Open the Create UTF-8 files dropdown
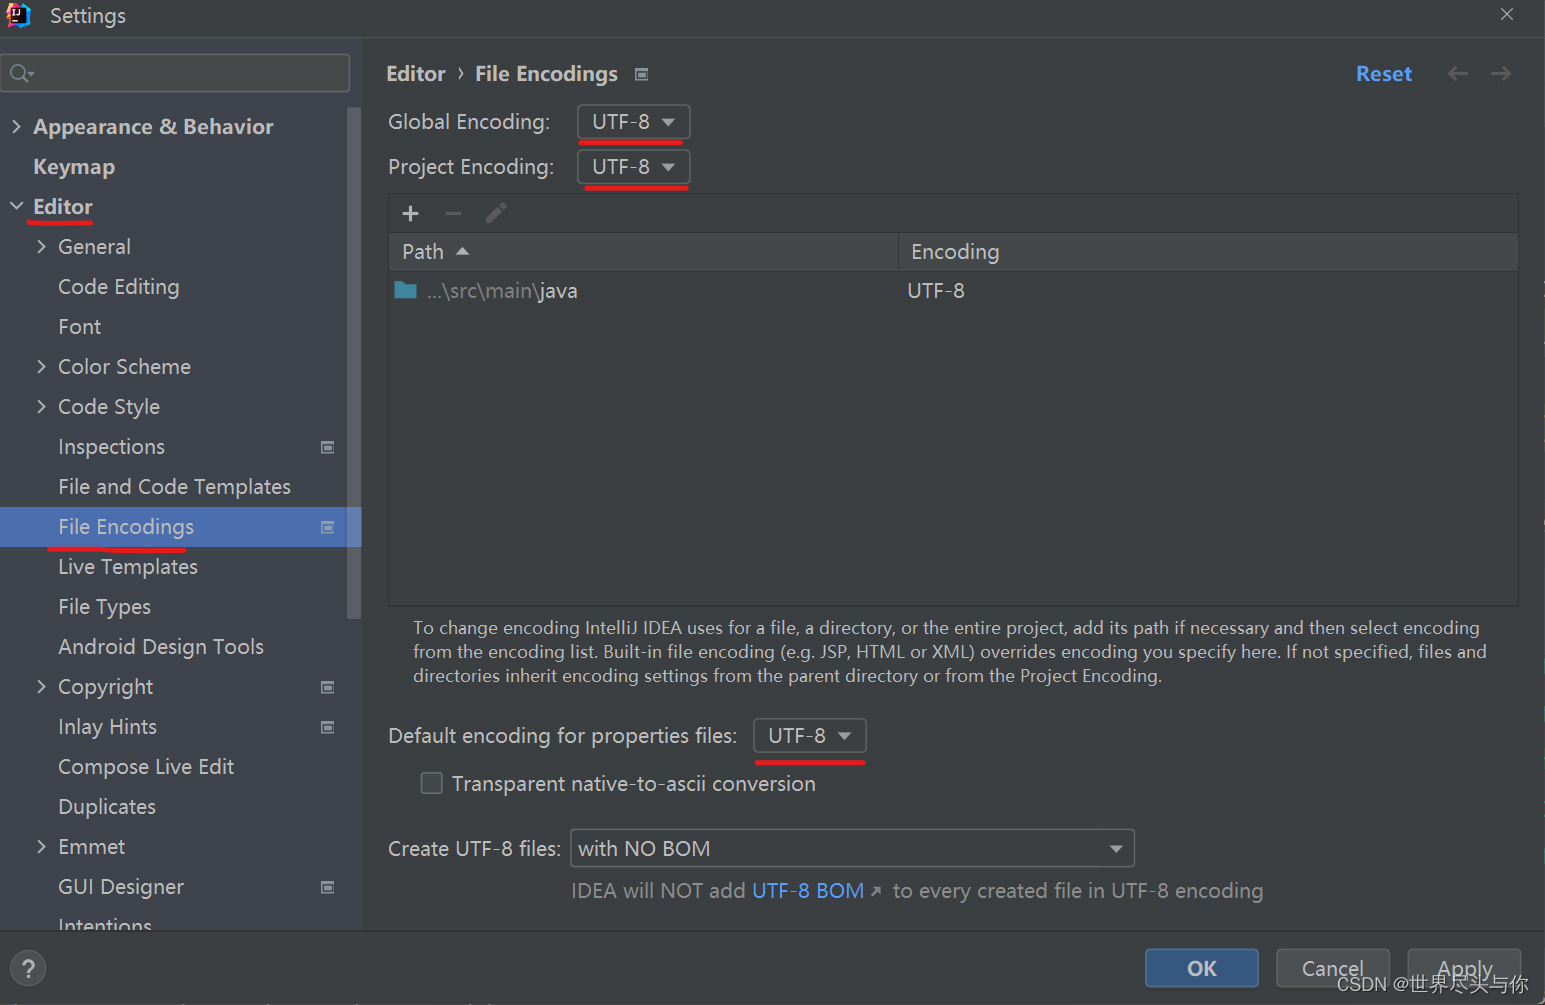The image size is (1545, 1005). [852, 848]
